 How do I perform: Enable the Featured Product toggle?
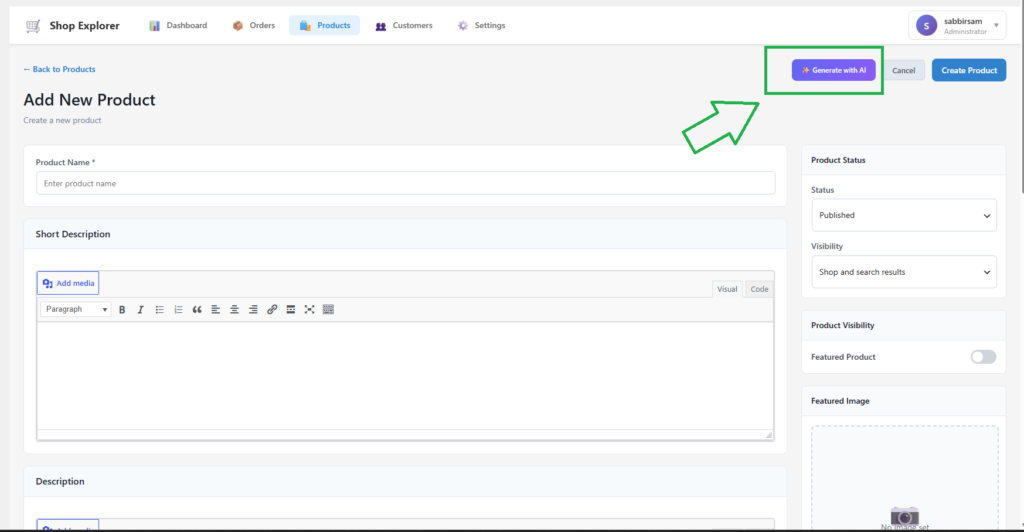tap(983, 357)
